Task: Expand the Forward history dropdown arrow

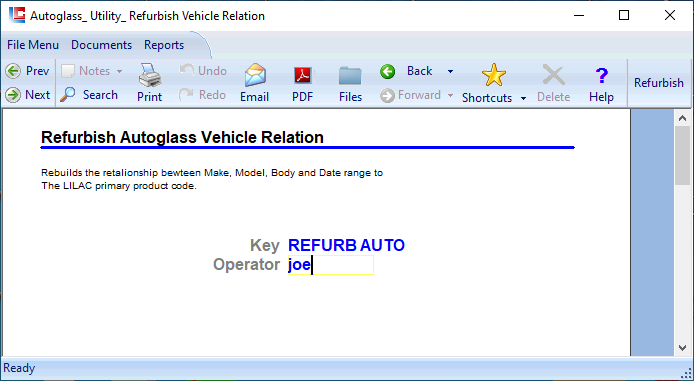Action: tap(450, 95)
